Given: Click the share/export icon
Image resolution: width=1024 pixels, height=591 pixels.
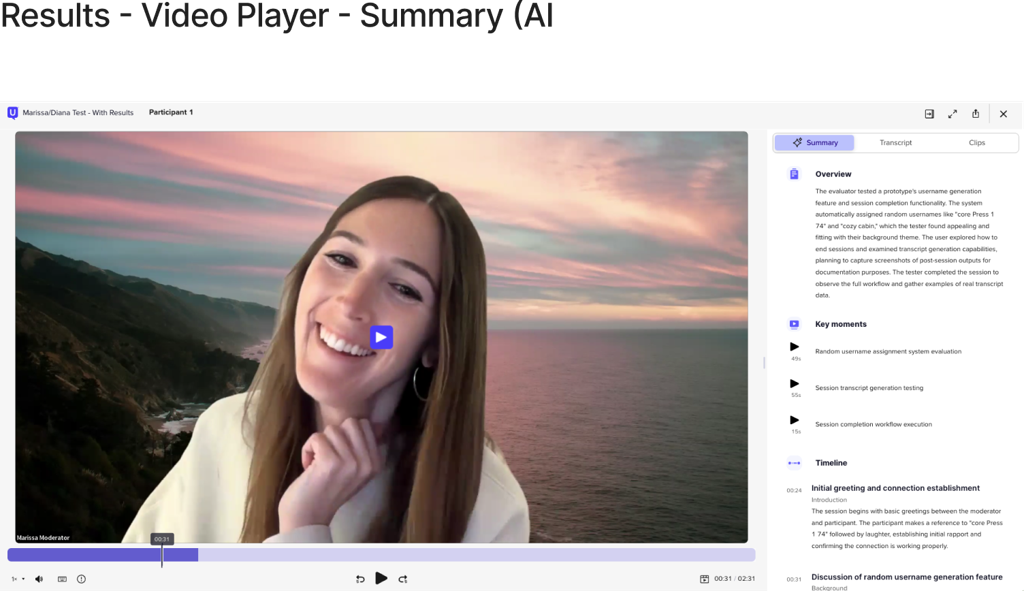Looking at the screenshot, I should tap(975, 114).
